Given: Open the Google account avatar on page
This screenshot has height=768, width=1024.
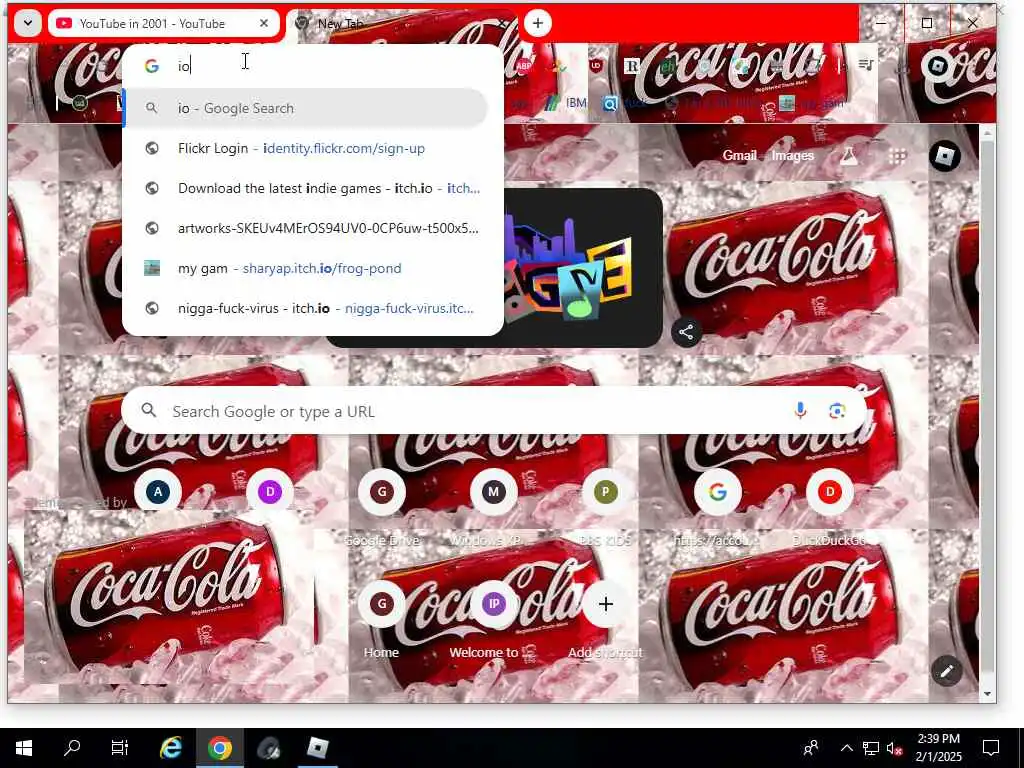Looking at the screenshot, I should [944, 155].
